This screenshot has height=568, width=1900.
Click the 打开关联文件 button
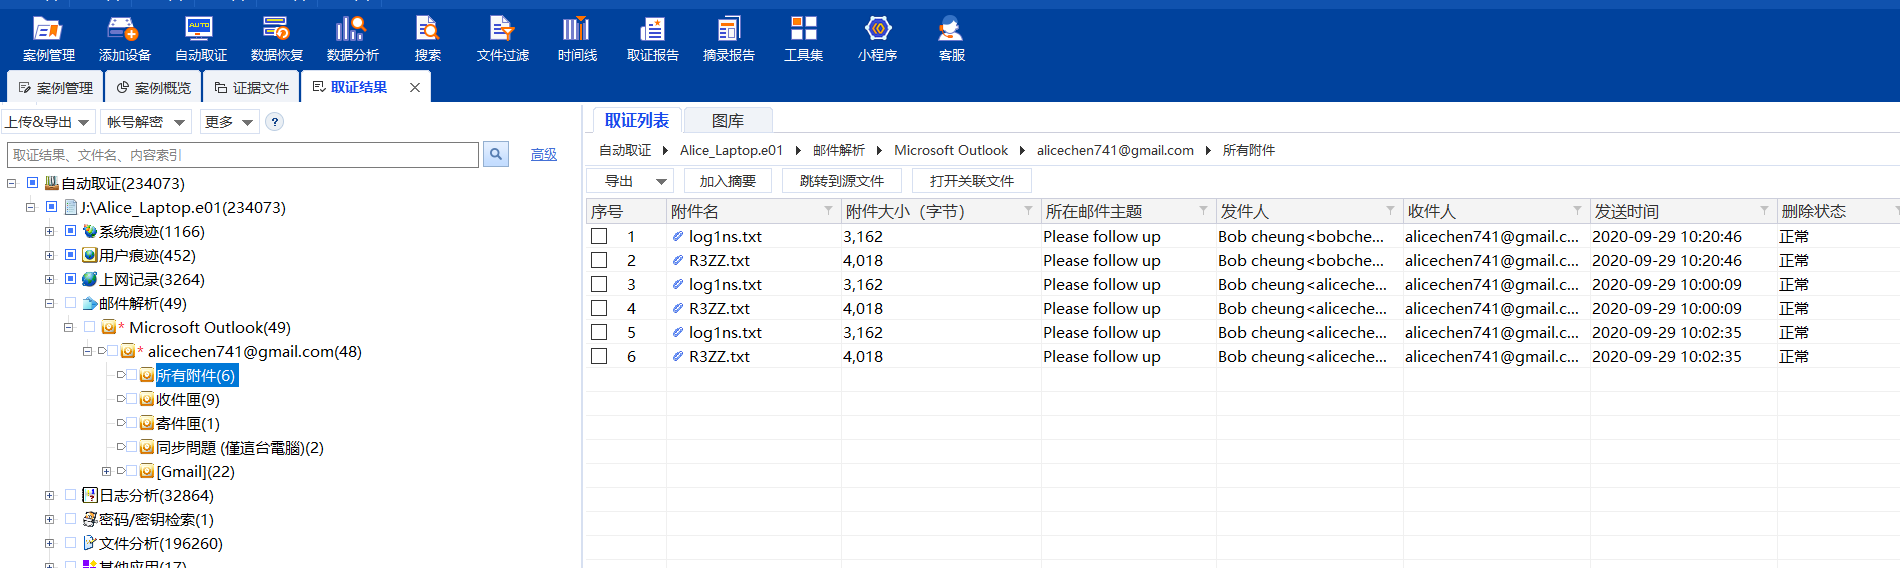[x=972, y=181]
